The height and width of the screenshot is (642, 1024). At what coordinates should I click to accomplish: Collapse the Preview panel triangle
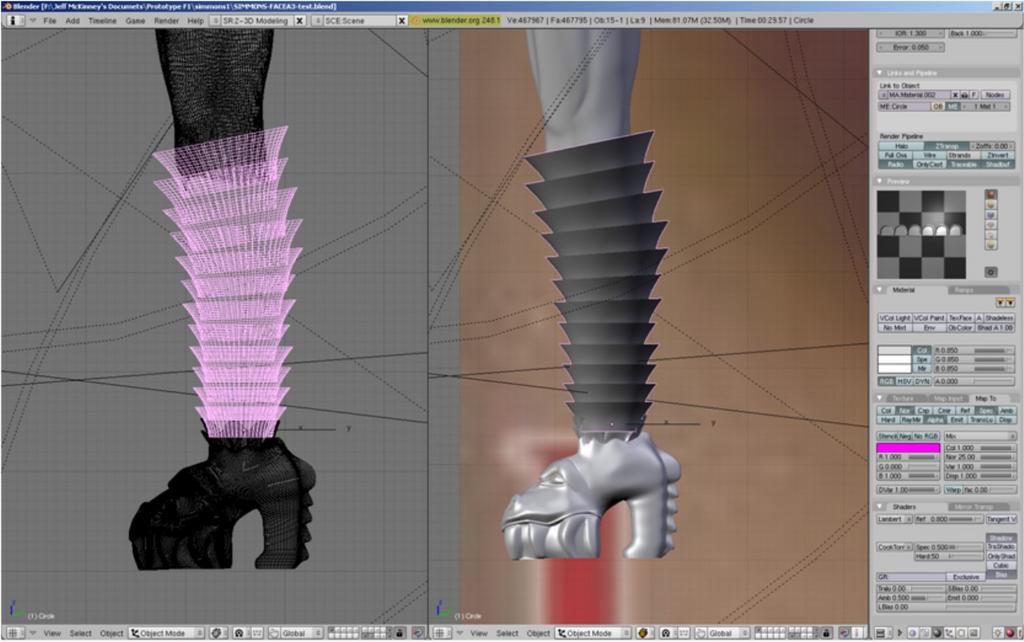click(x=880, y=181)
